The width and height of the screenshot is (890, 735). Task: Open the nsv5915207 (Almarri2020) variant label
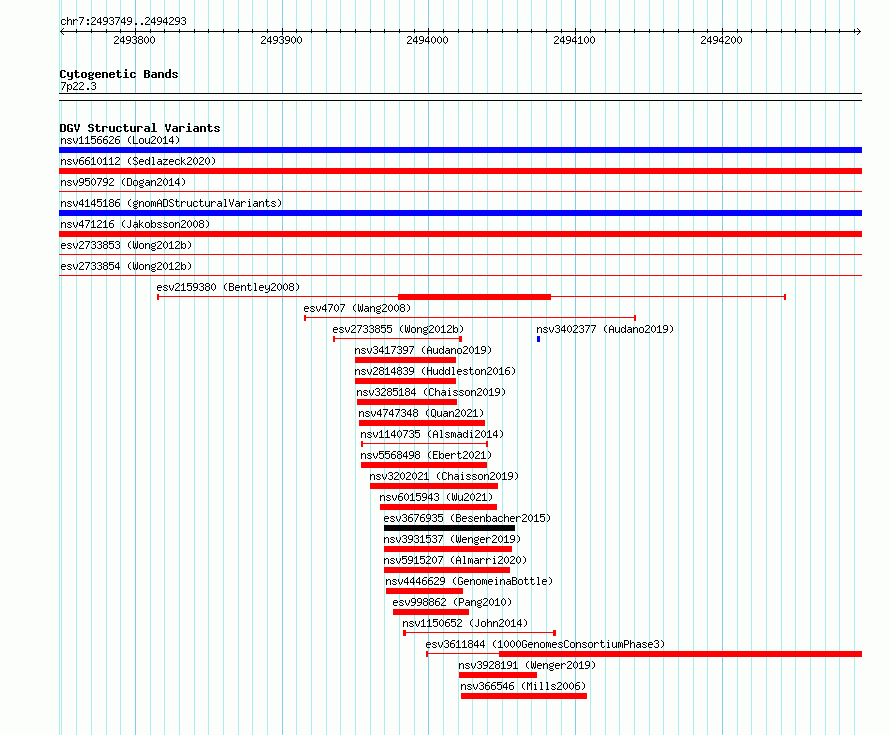coord(455,560)
